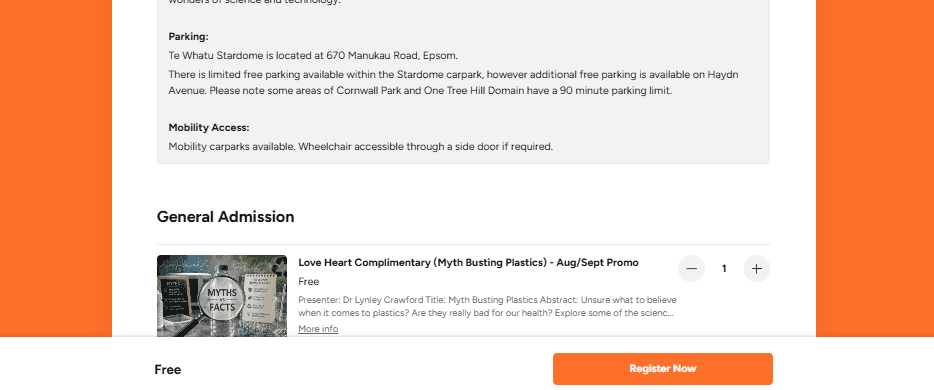Click the Free total in the bottom bar
Viewport: 934px width, 390px height.
[x=167, y=370]
